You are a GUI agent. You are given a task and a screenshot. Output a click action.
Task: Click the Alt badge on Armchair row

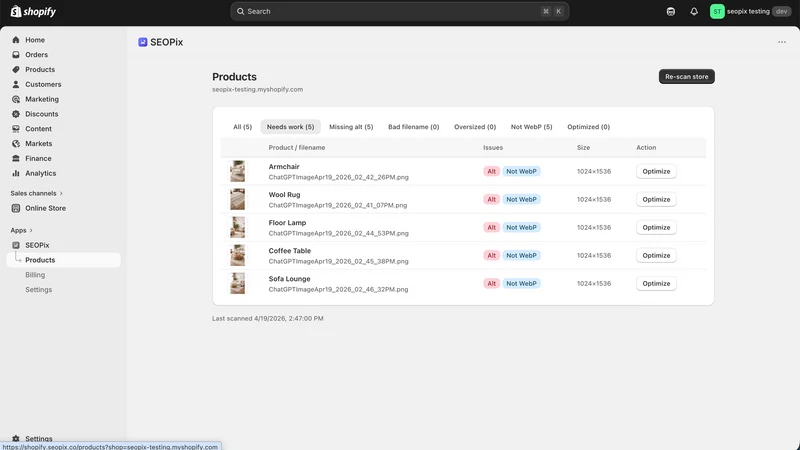491,171
